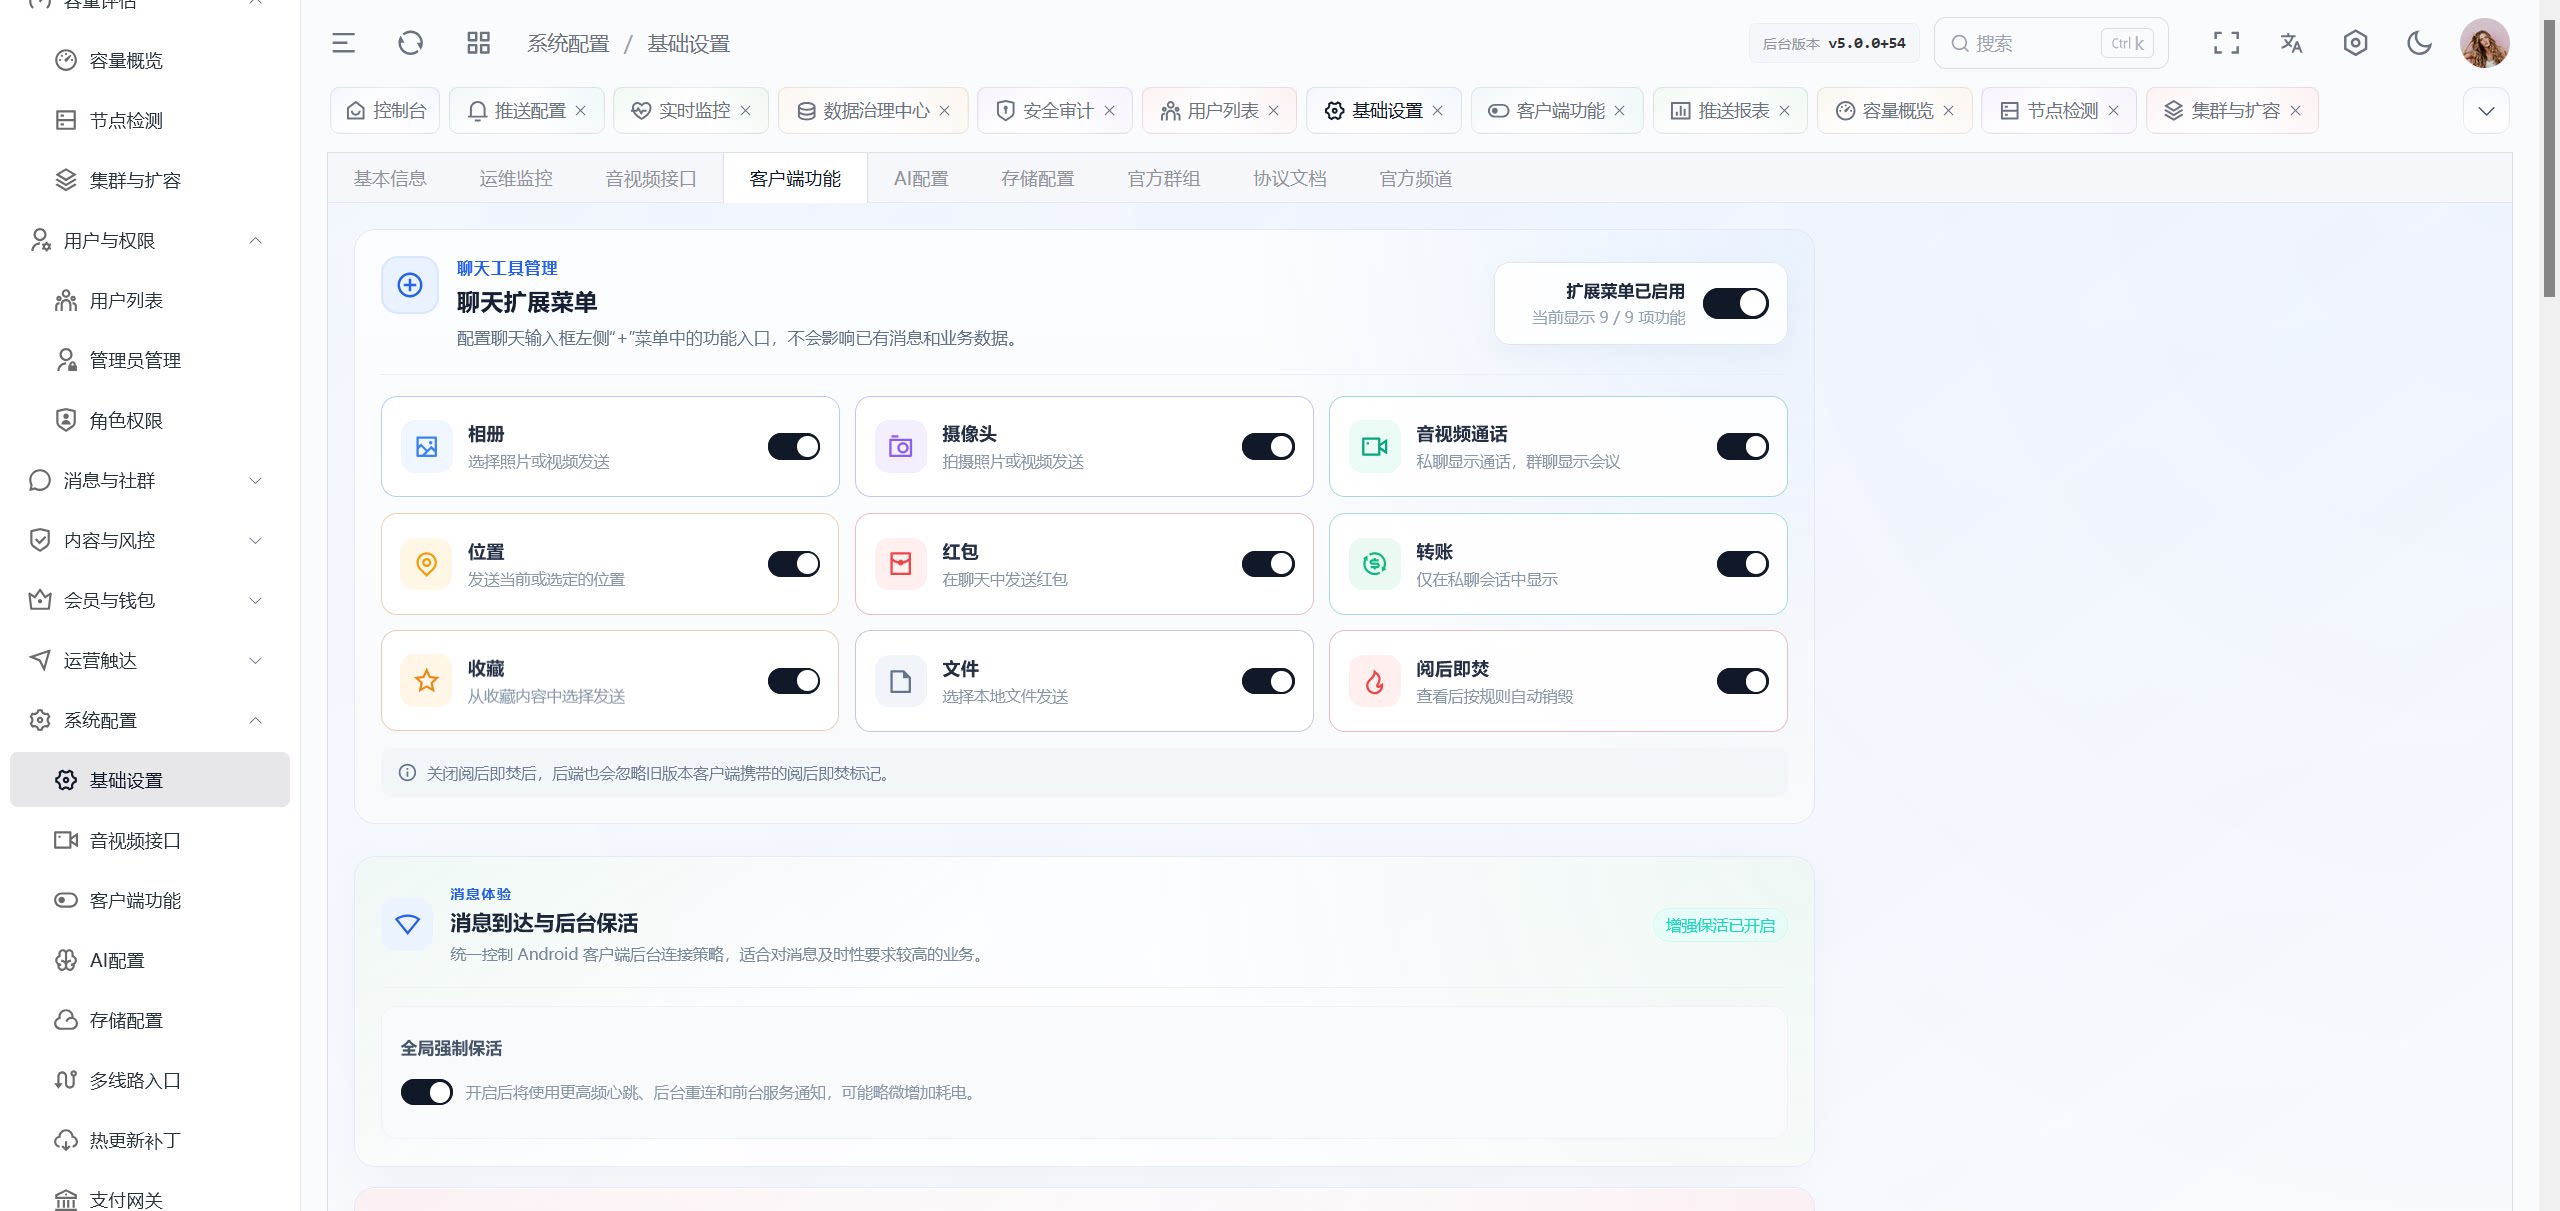Close the 推送配置 page tab
This screenshot has width=2560, height=1211.
pos(581,110)
